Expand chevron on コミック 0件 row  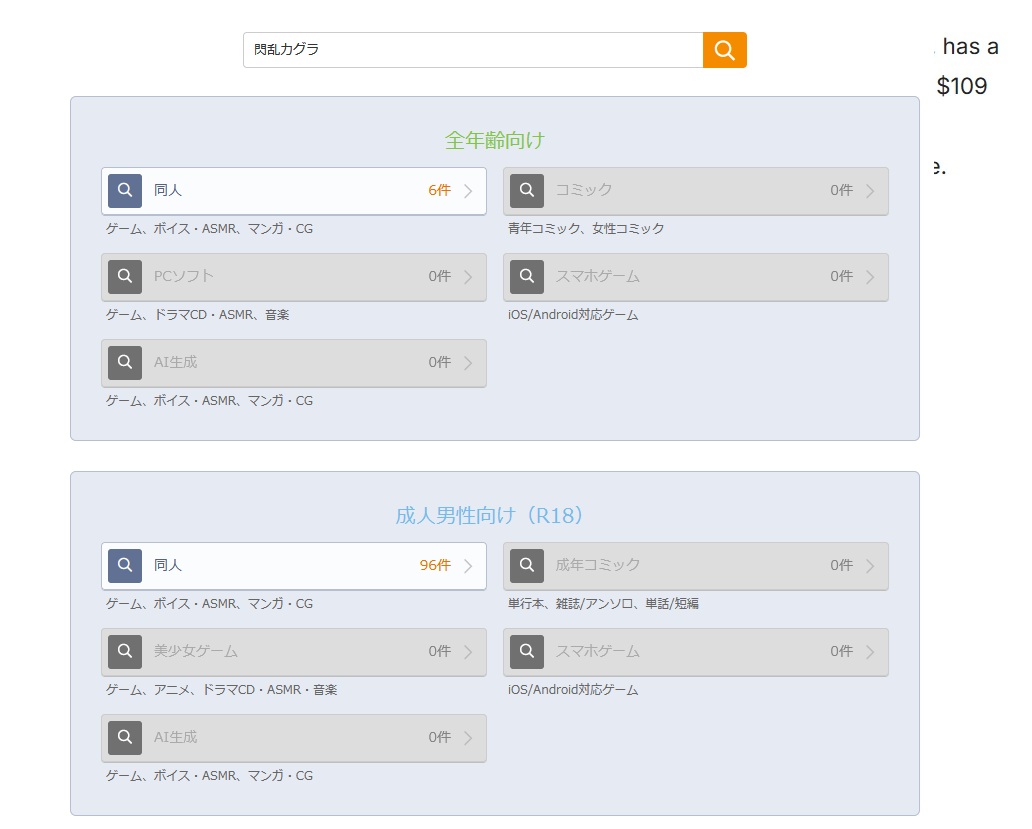(x=870, y=191)
